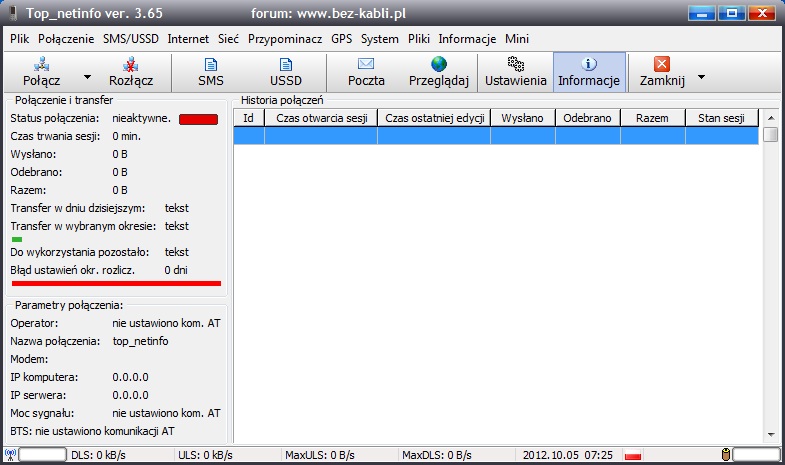
Task: Open the USSD toolbar button
Action: coord(285,64)
